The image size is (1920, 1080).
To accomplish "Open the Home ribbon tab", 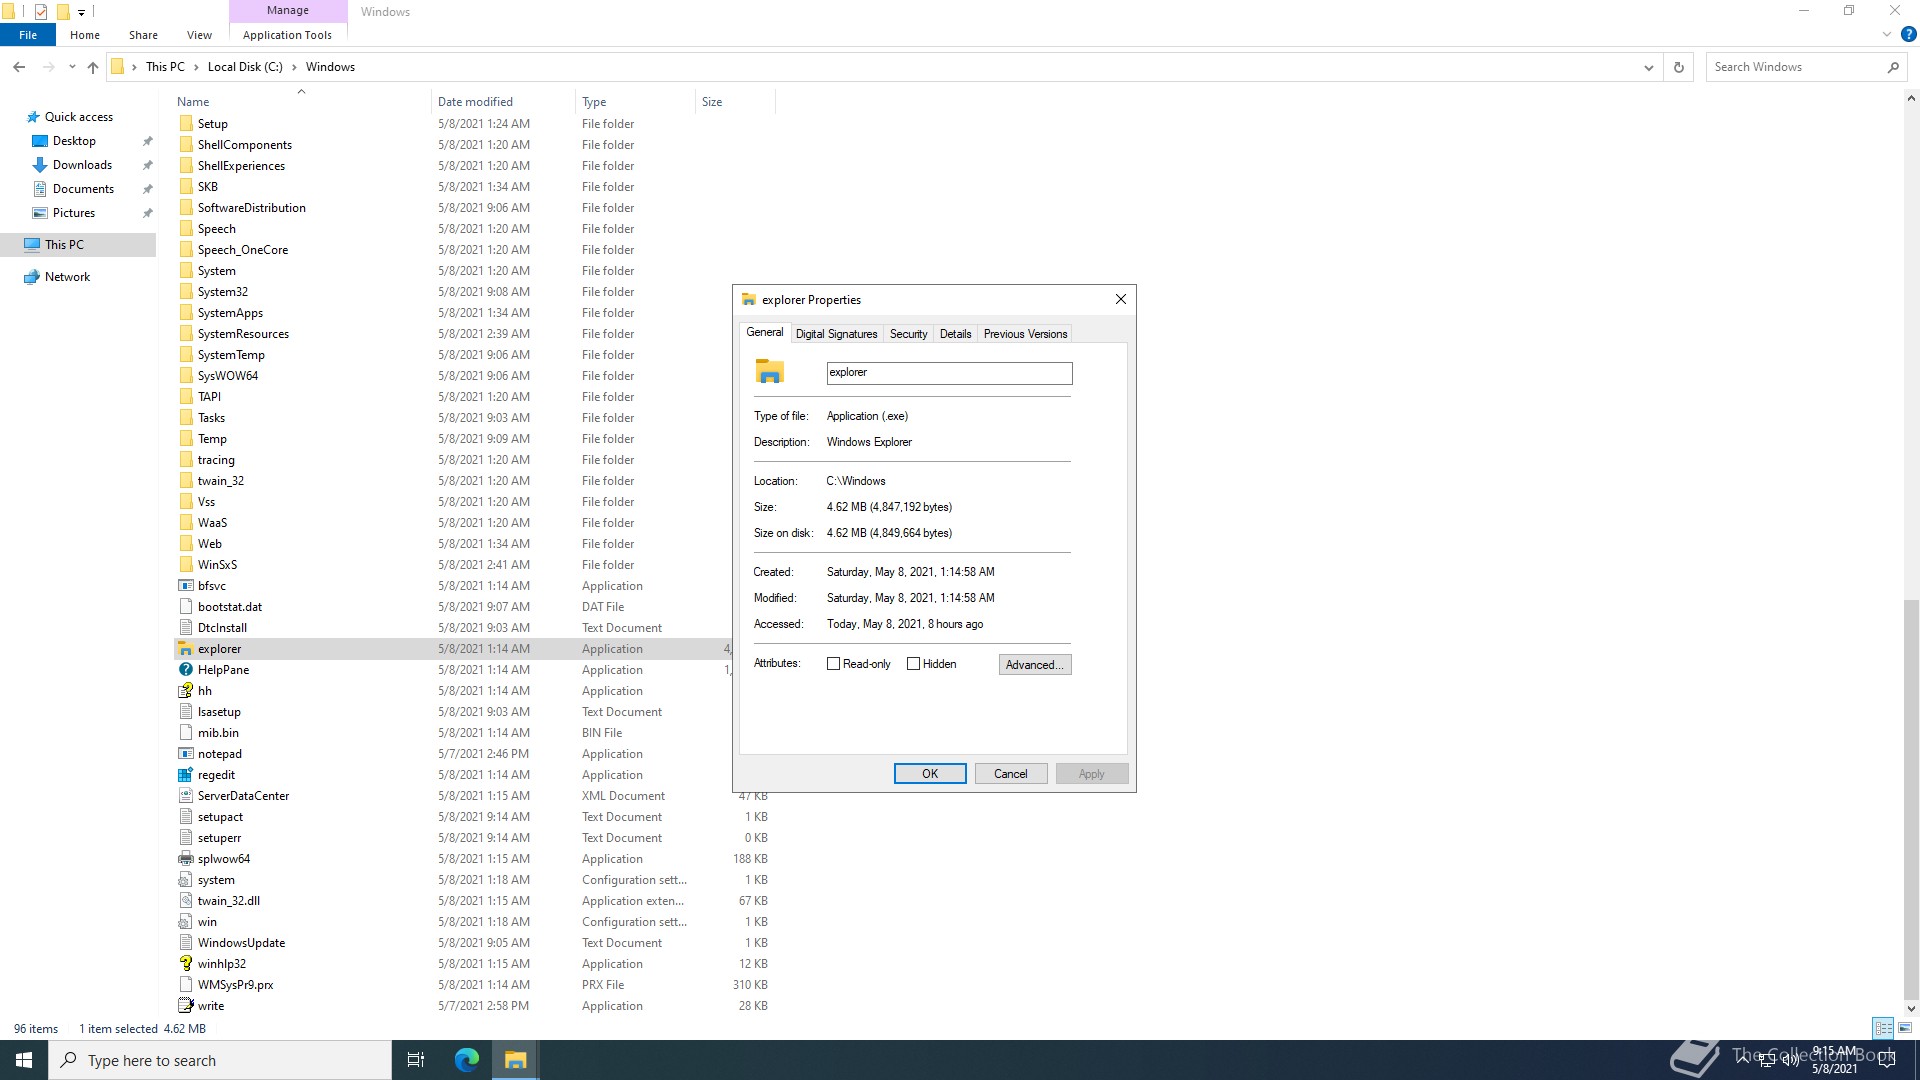I will tap(85, 35).
